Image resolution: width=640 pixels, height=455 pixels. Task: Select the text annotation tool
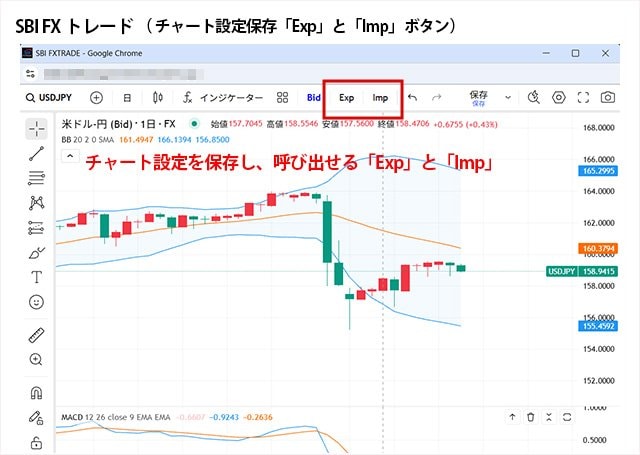(x=36, y=277)
